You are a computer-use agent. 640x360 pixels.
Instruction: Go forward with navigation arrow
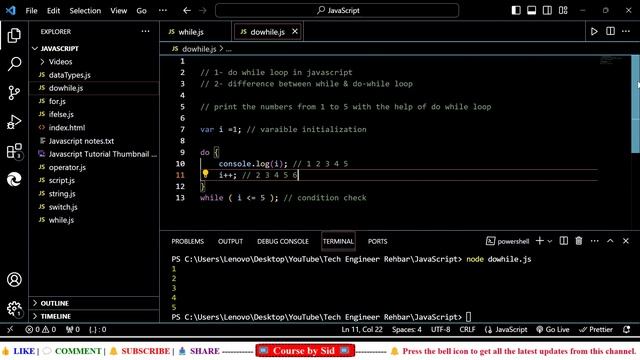pyautogui.click(x=203, y=11)
